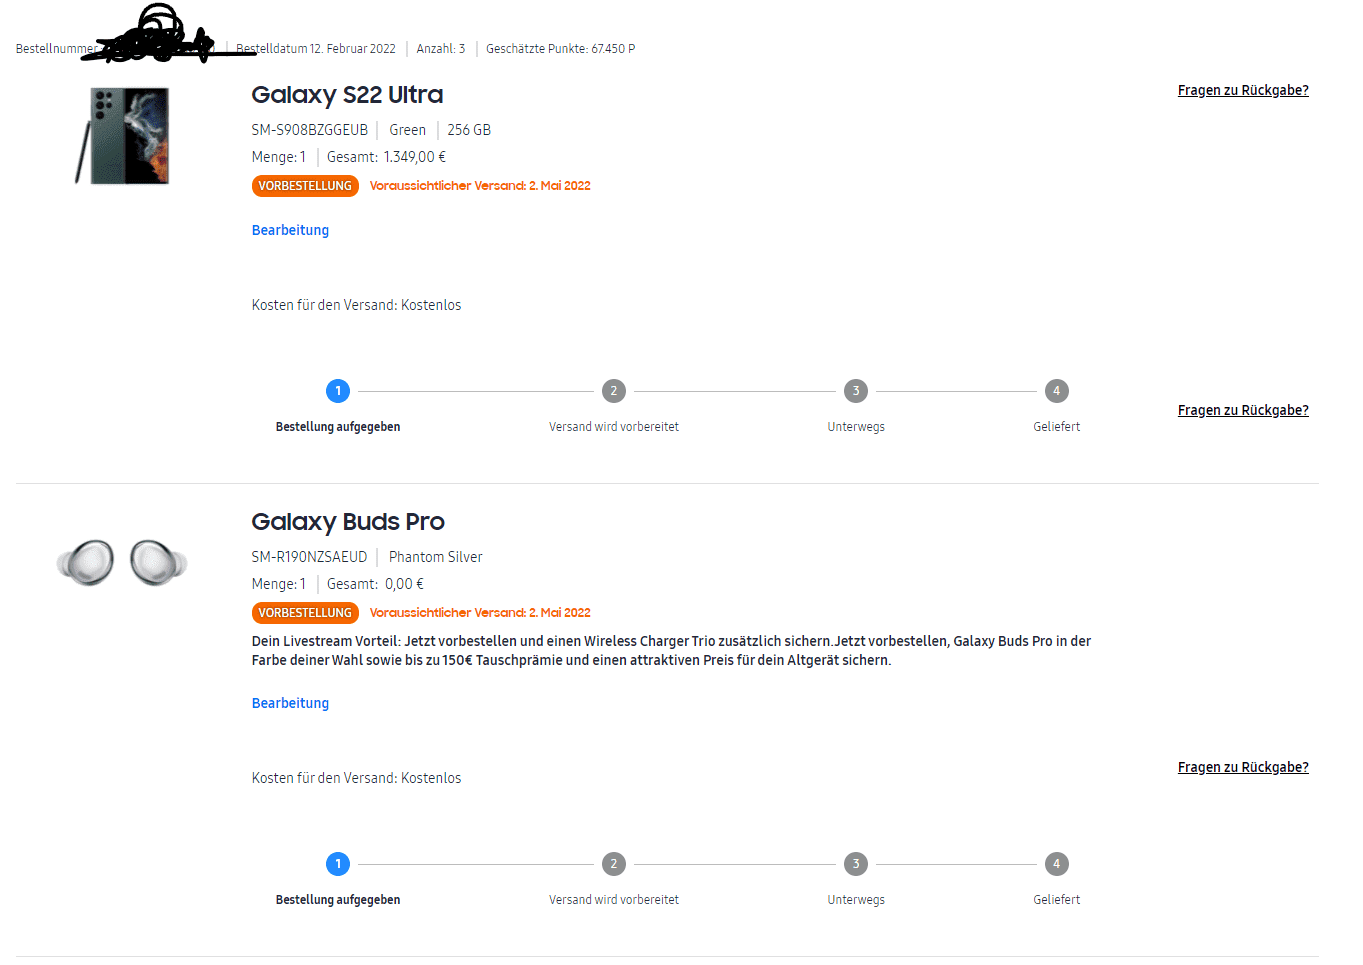This screenshot has height=965, width=1363.
Task: Click 'Geliefert' label in S22 Ultra tracker
Action: (1057, 427)
